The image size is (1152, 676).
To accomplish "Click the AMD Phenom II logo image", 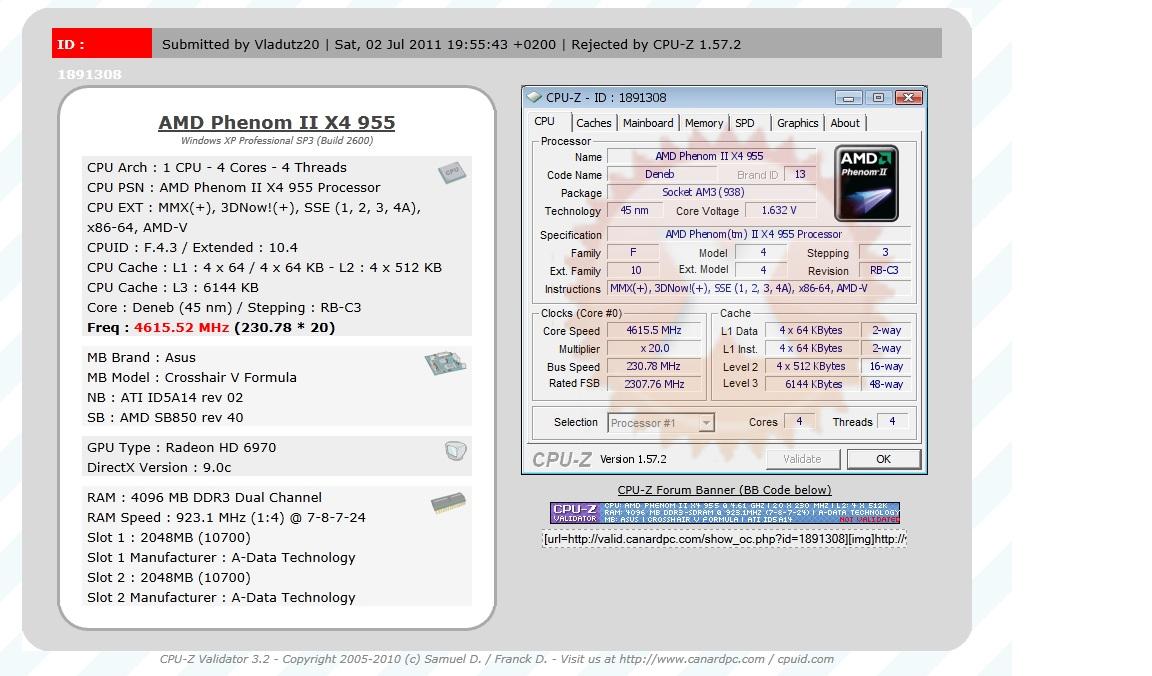I will click(x=866, y=183).
